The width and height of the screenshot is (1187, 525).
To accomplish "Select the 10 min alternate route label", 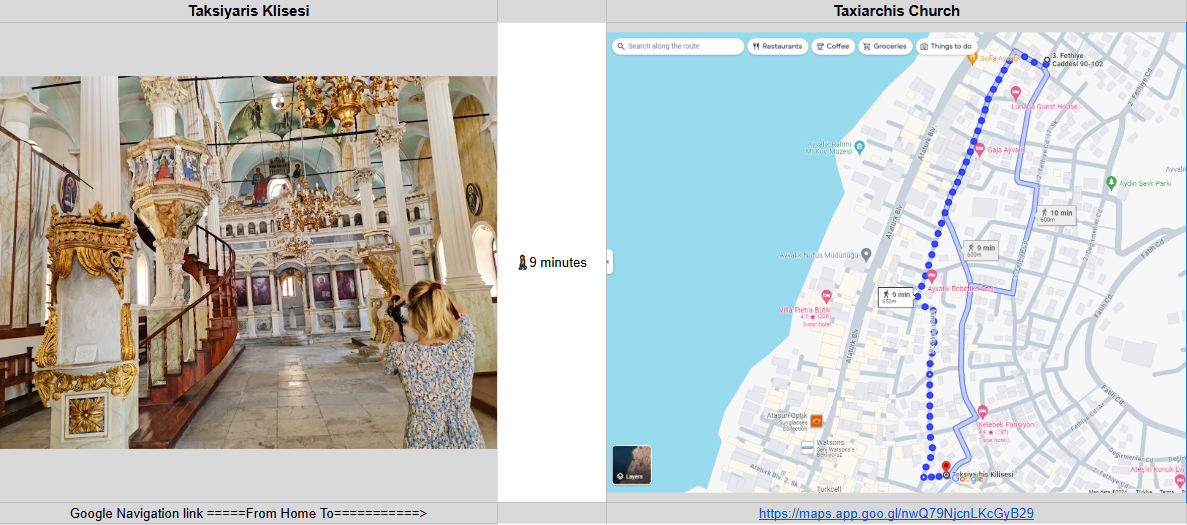I will [1056, 215].
